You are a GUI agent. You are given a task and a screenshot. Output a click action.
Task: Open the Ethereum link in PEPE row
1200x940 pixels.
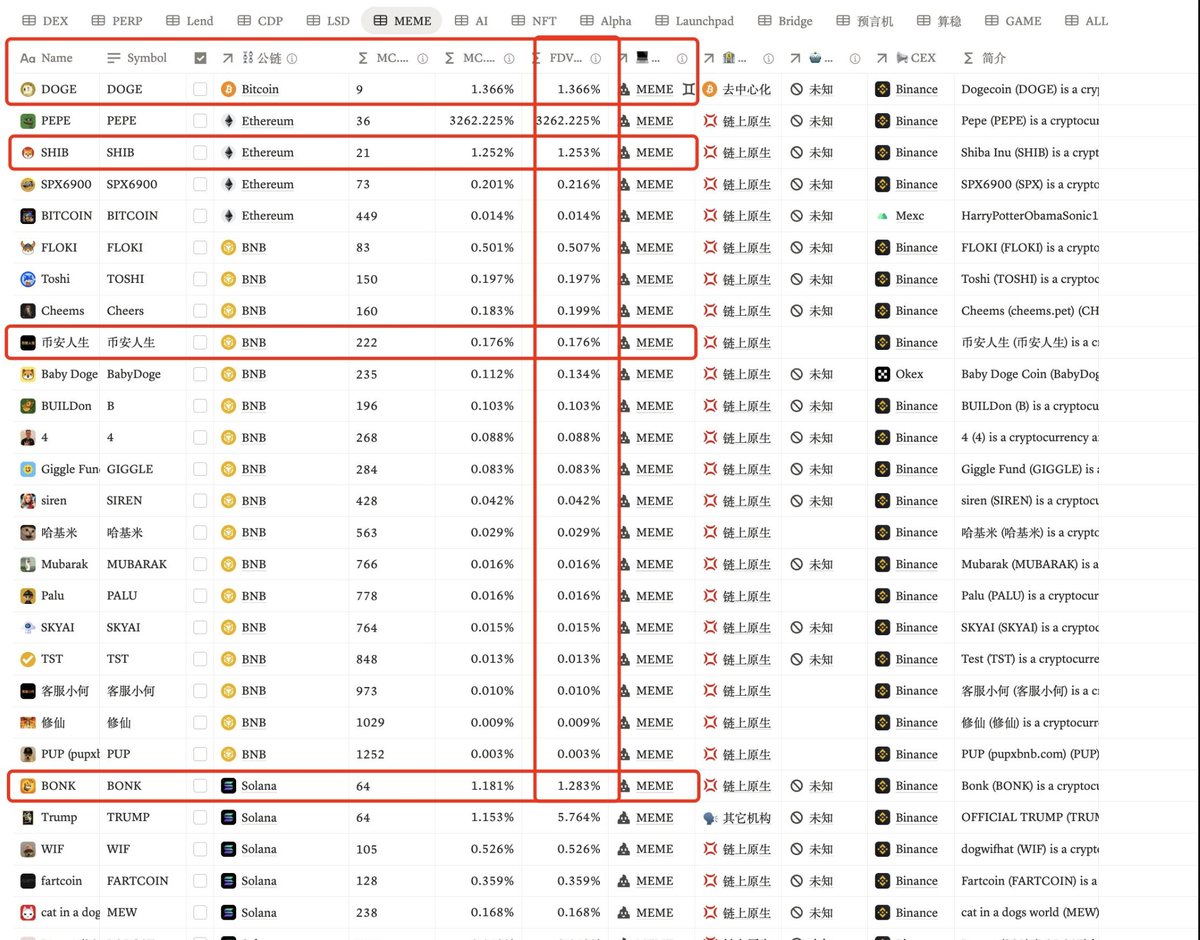tap(267, 121)
